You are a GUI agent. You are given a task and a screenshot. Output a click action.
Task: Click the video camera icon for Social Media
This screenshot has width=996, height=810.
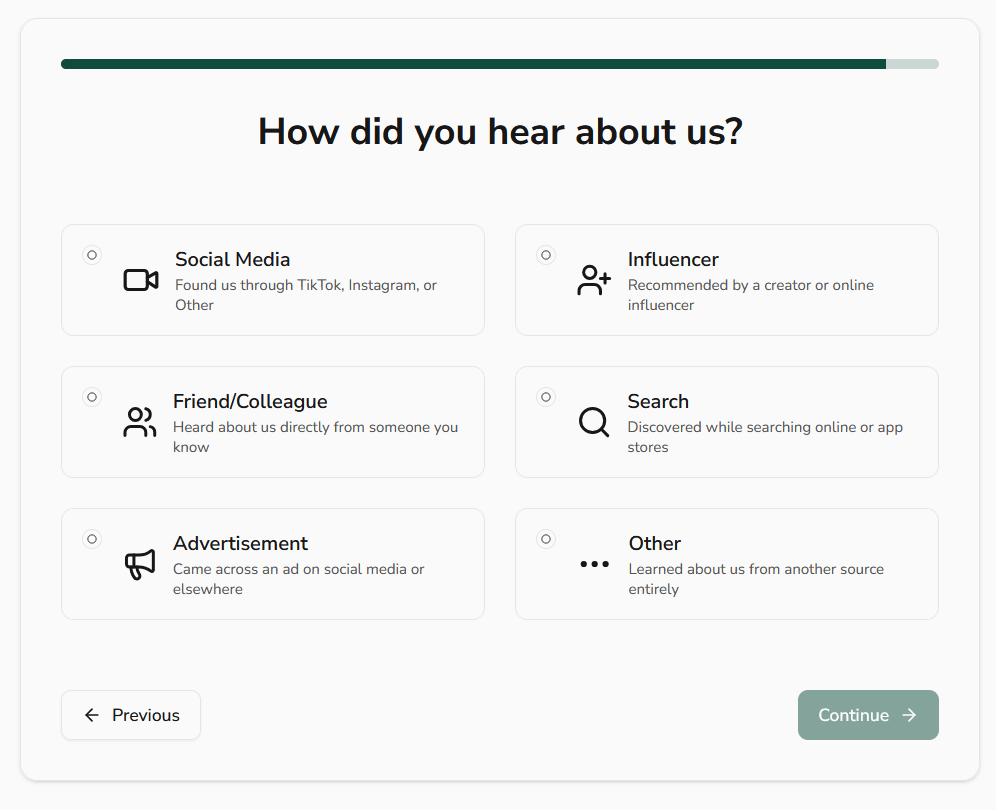[x=141, y=280]
